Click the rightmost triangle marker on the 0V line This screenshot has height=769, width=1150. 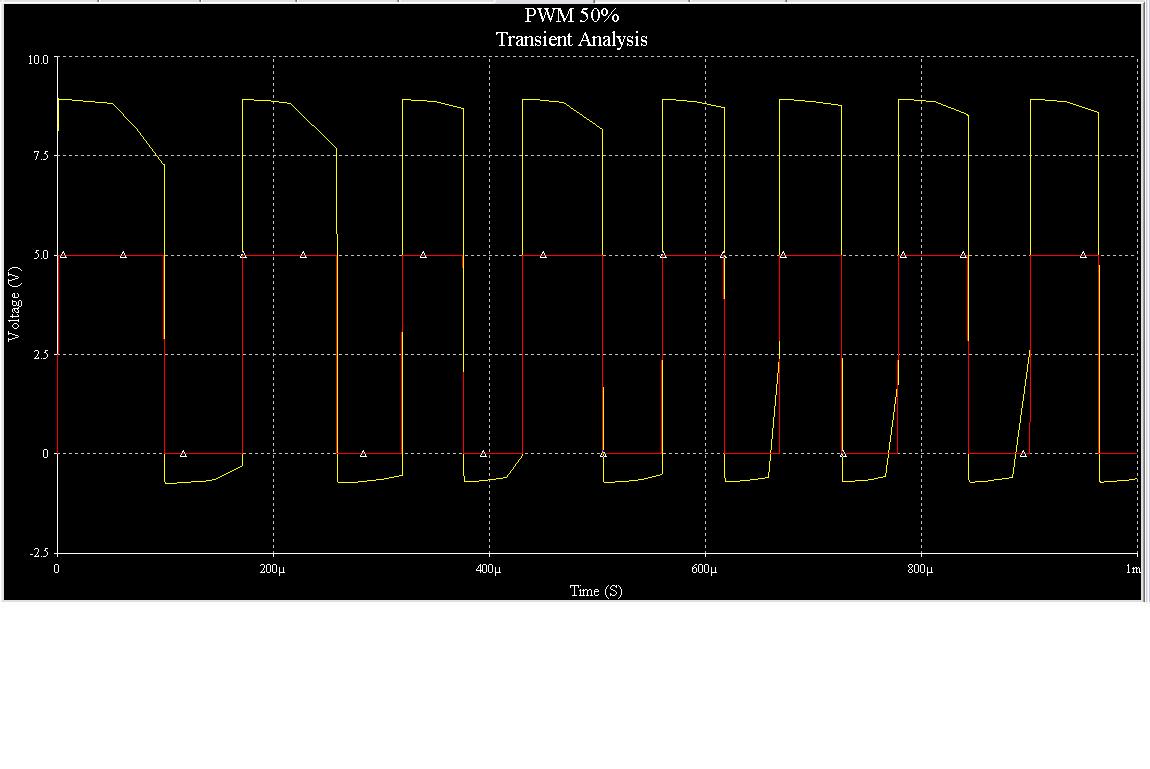1024,454
